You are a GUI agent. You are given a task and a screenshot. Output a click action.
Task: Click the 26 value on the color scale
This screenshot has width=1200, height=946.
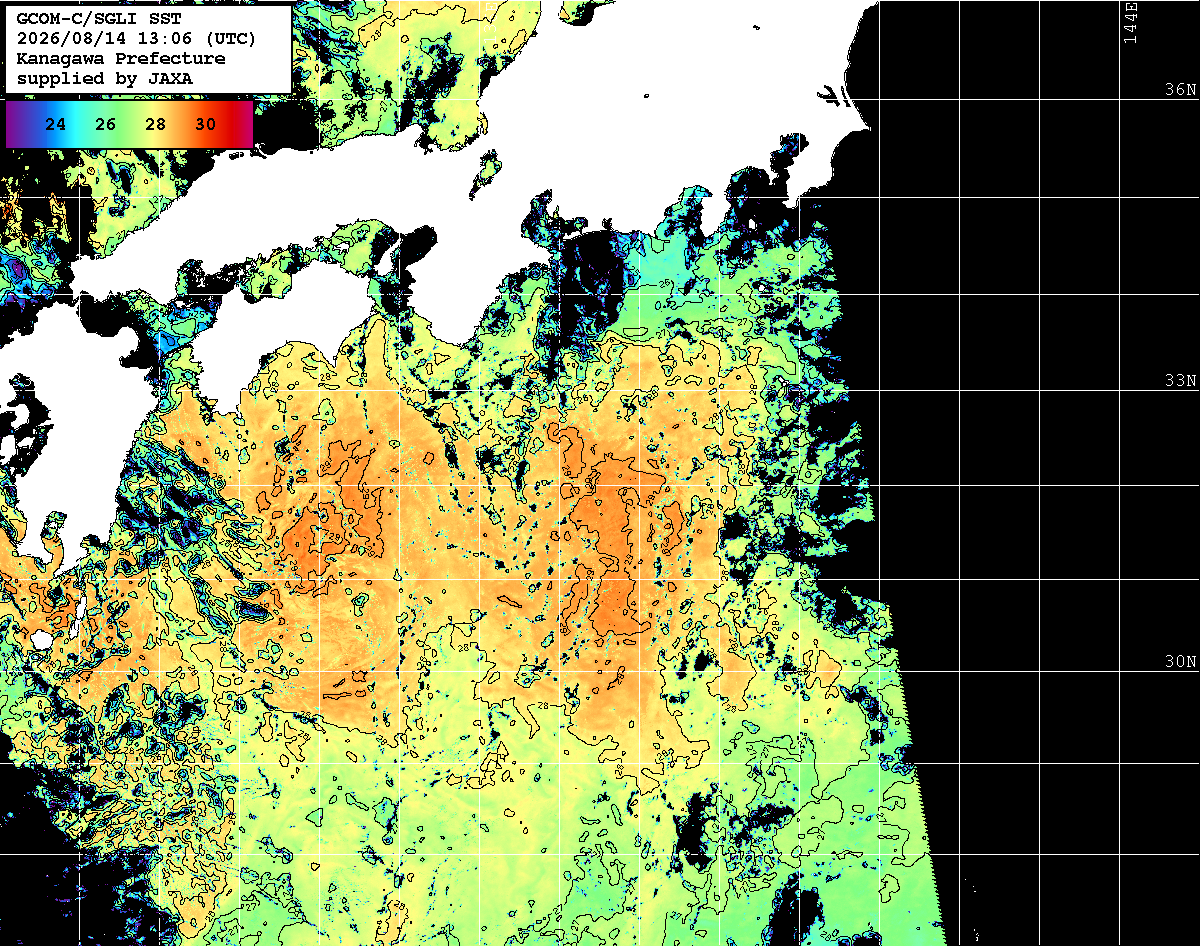point(106,124)
